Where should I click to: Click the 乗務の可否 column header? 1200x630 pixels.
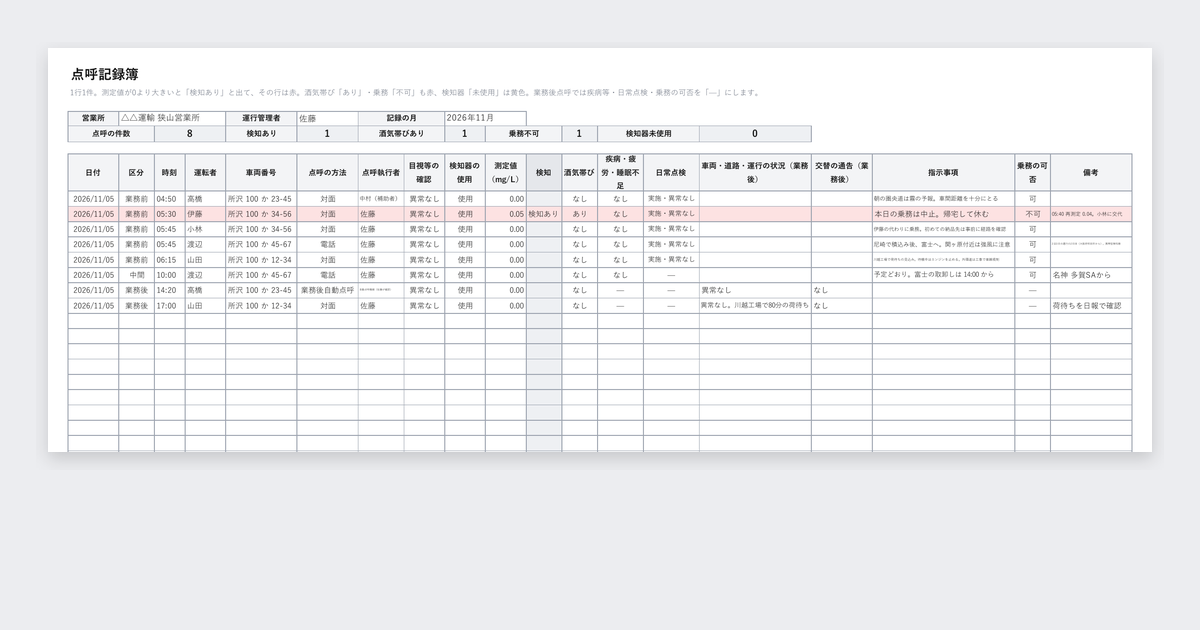(1032, 172)
